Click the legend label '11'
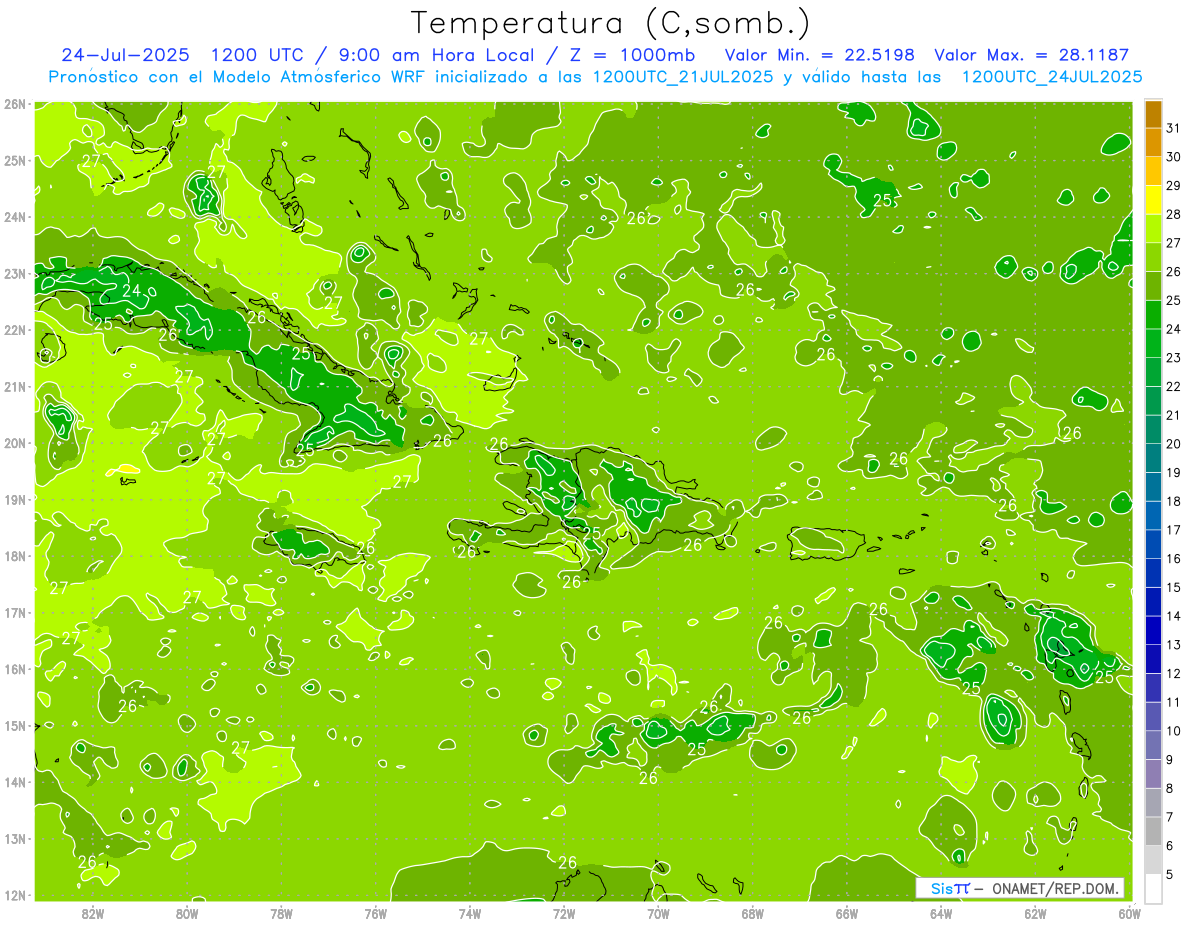The image size is (1200, 927). point(1174,702)
